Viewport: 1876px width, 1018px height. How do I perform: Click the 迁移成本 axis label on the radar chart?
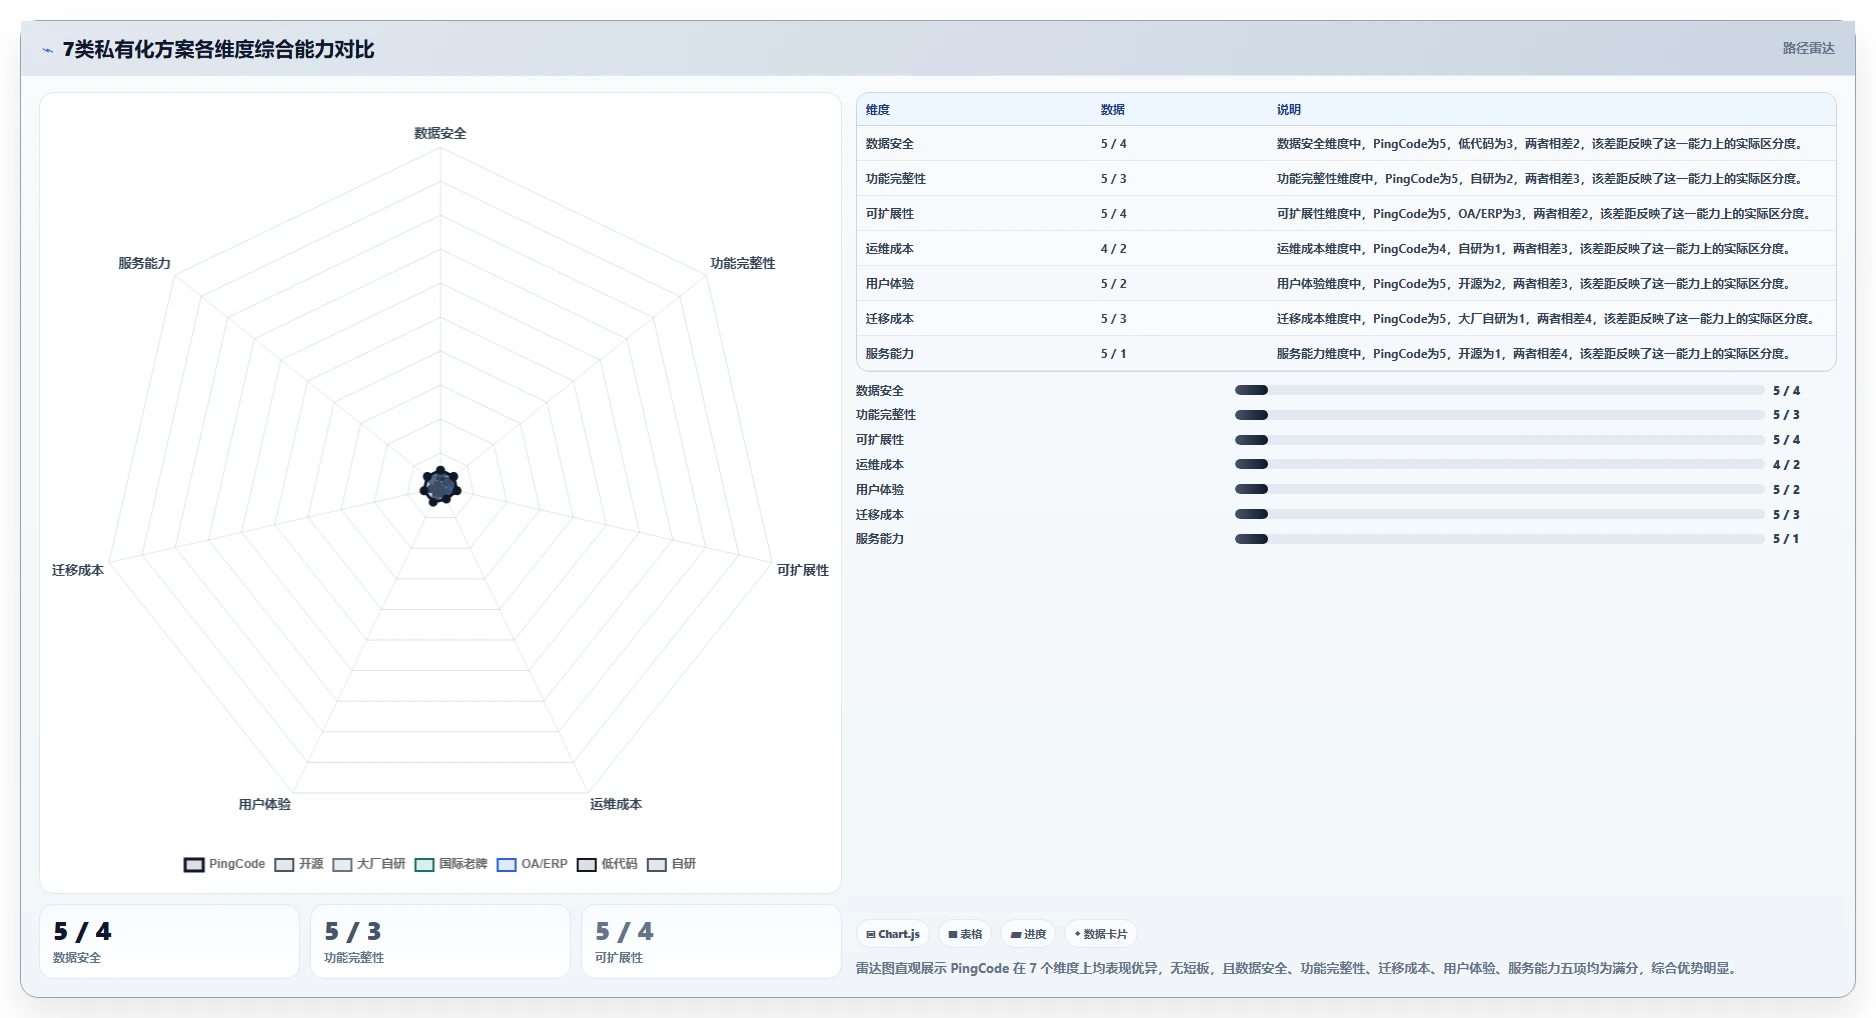[78, 570]
